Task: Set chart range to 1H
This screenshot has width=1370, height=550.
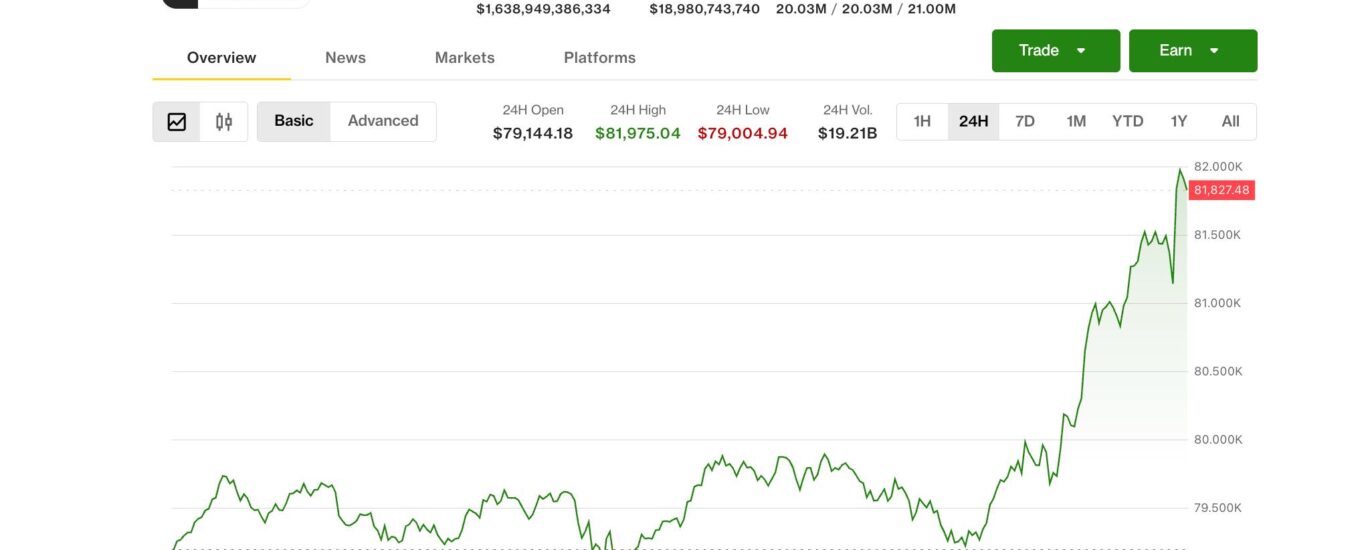Action: tap(922, 122)
